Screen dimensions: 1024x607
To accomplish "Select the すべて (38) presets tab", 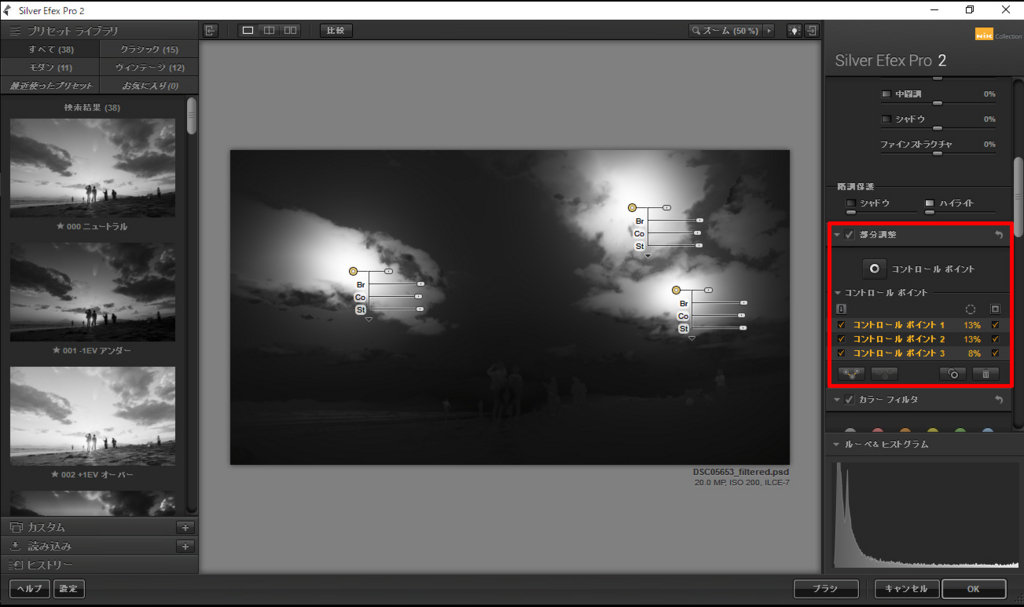I will [x=51, y=50].
